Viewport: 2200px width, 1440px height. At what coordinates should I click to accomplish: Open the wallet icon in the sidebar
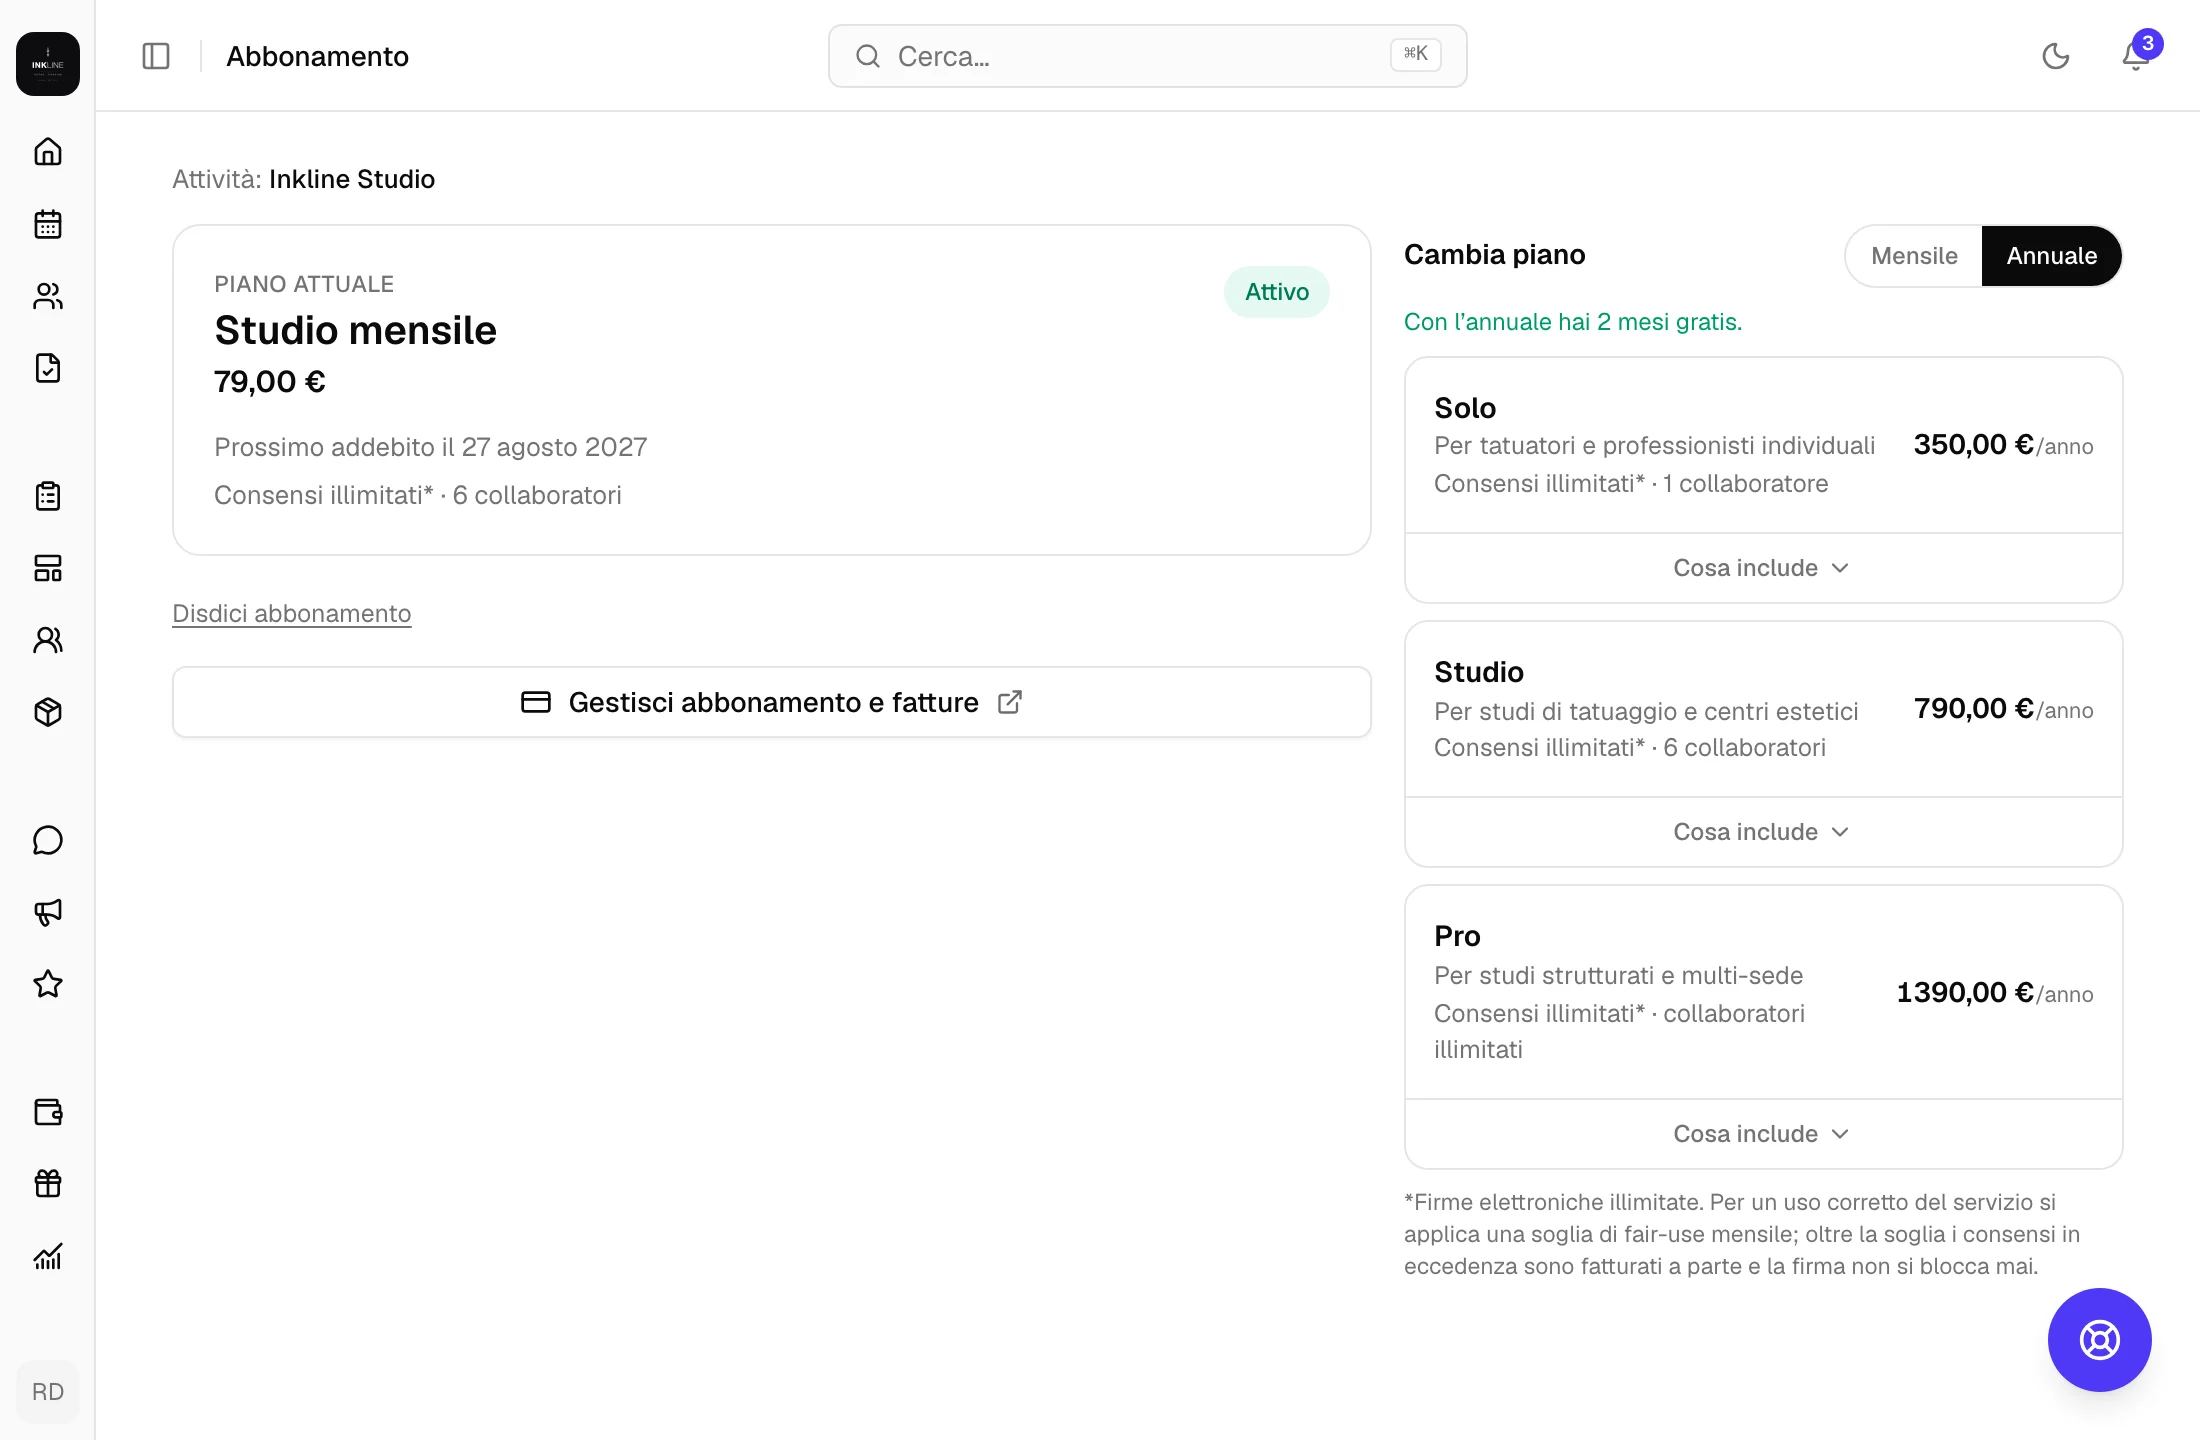48,1112
